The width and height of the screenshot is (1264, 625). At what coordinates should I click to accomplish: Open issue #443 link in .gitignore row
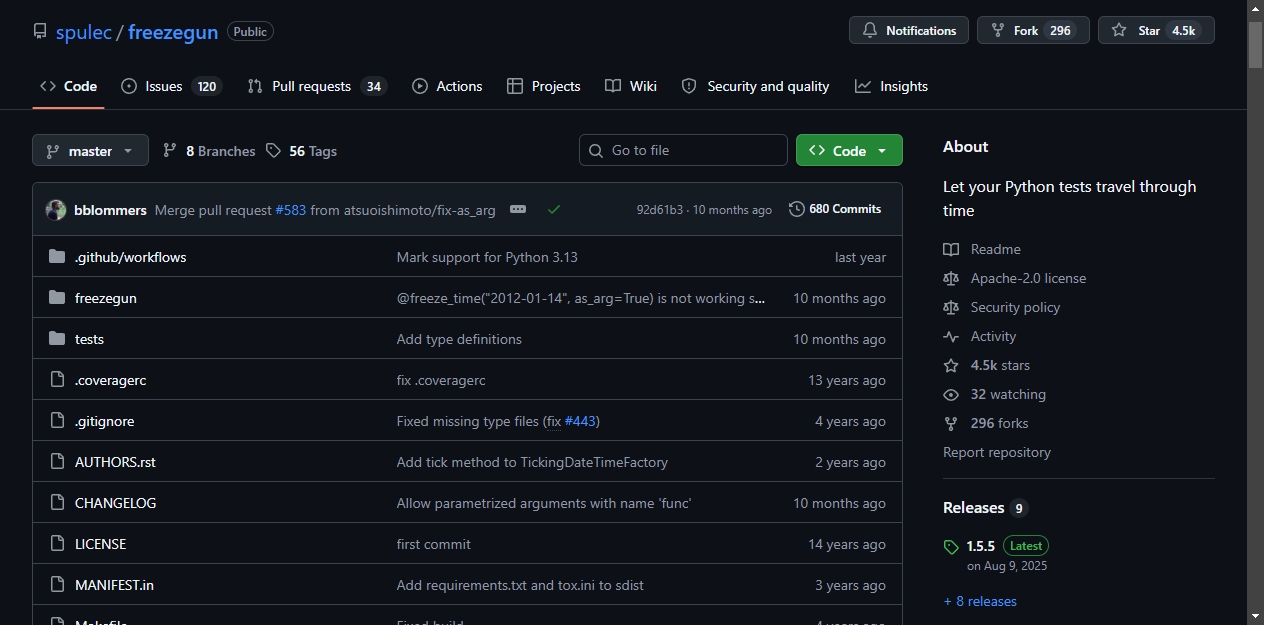pyautogui.click(x=580, y=421)
